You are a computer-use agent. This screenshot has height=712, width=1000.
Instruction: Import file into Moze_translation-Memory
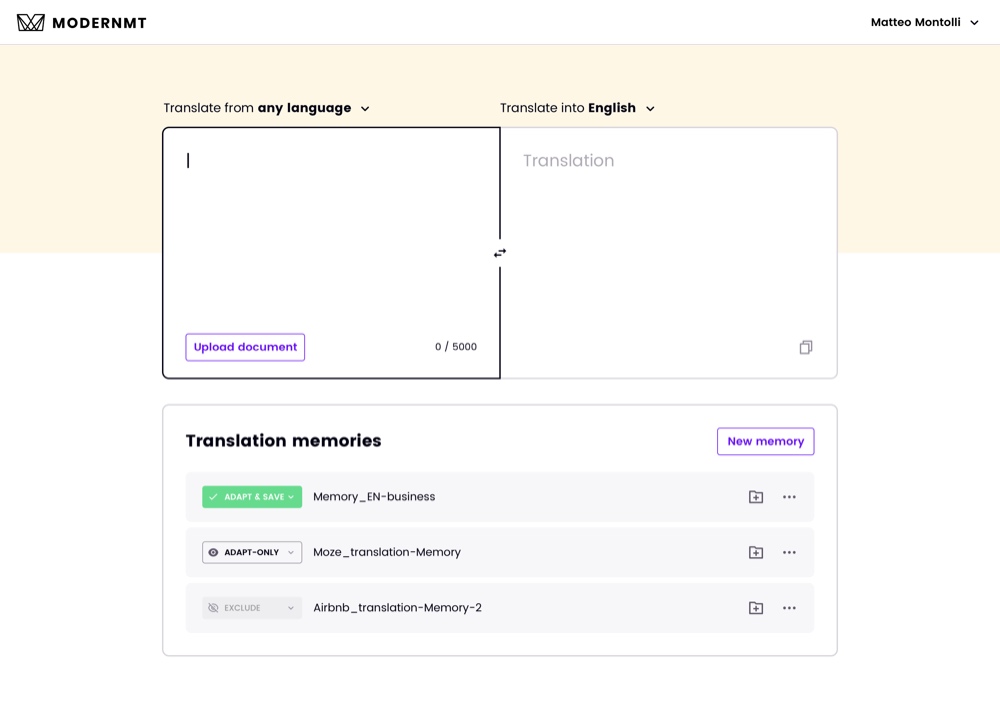point(756,553)
